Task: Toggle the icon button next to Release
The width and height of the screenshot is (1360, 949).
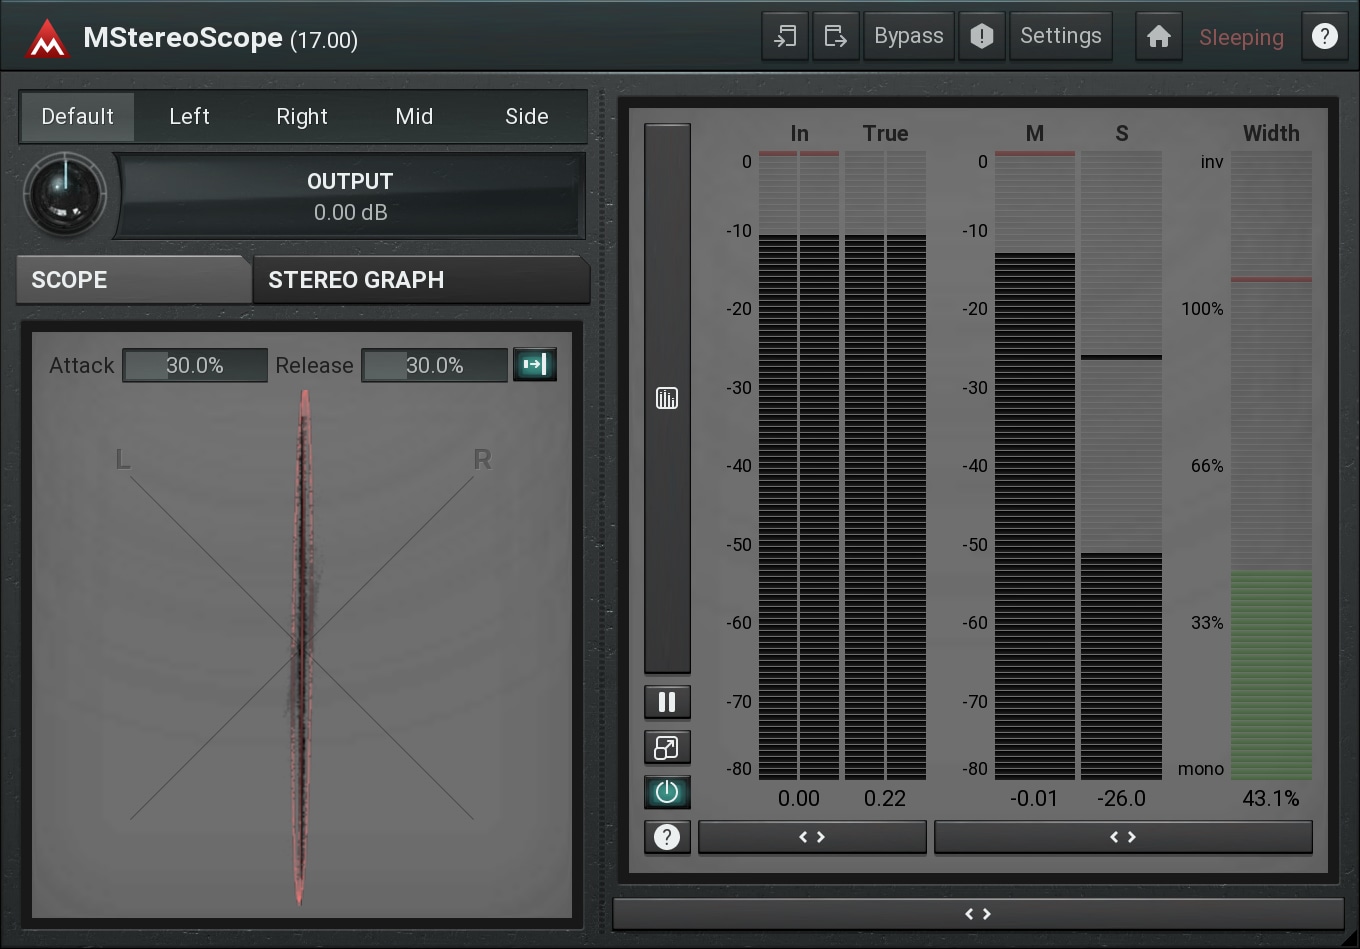Action: click(535, 365)
